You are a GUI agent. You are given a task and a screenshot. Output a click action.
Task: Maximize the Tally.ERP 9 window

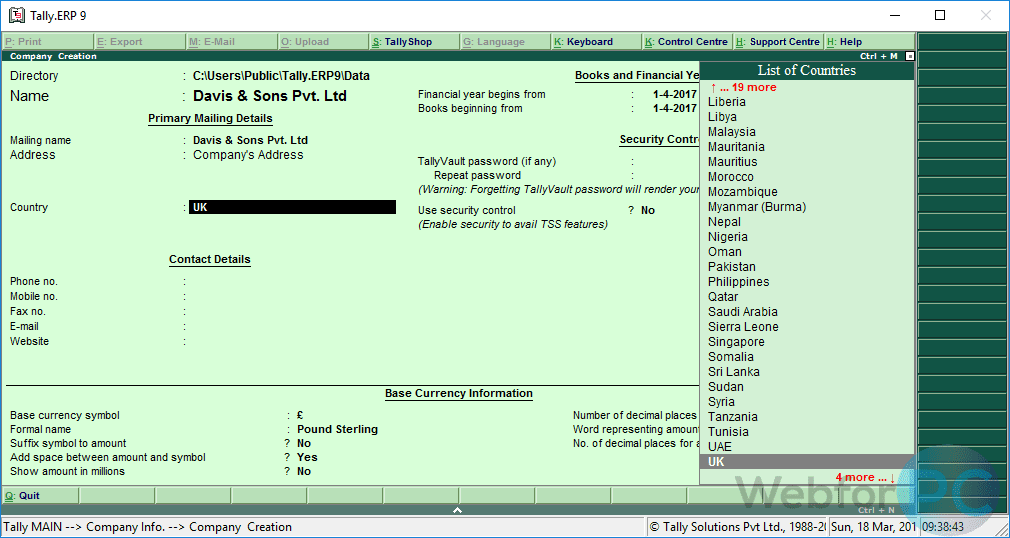pos(940,15)
